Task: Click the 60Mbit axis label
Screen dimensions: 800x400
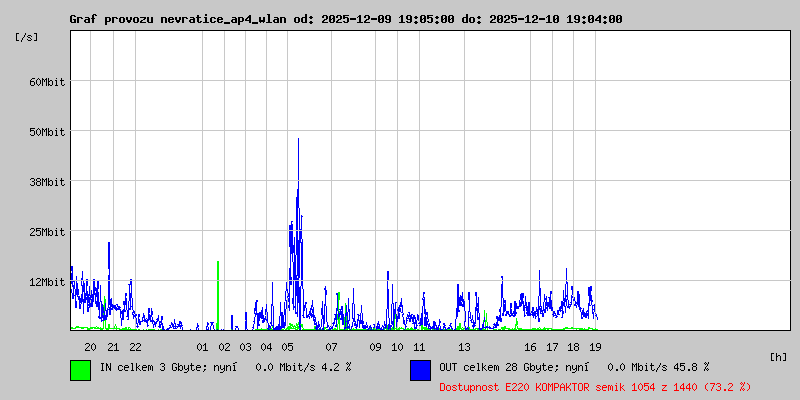Action: tap(47, 82)
